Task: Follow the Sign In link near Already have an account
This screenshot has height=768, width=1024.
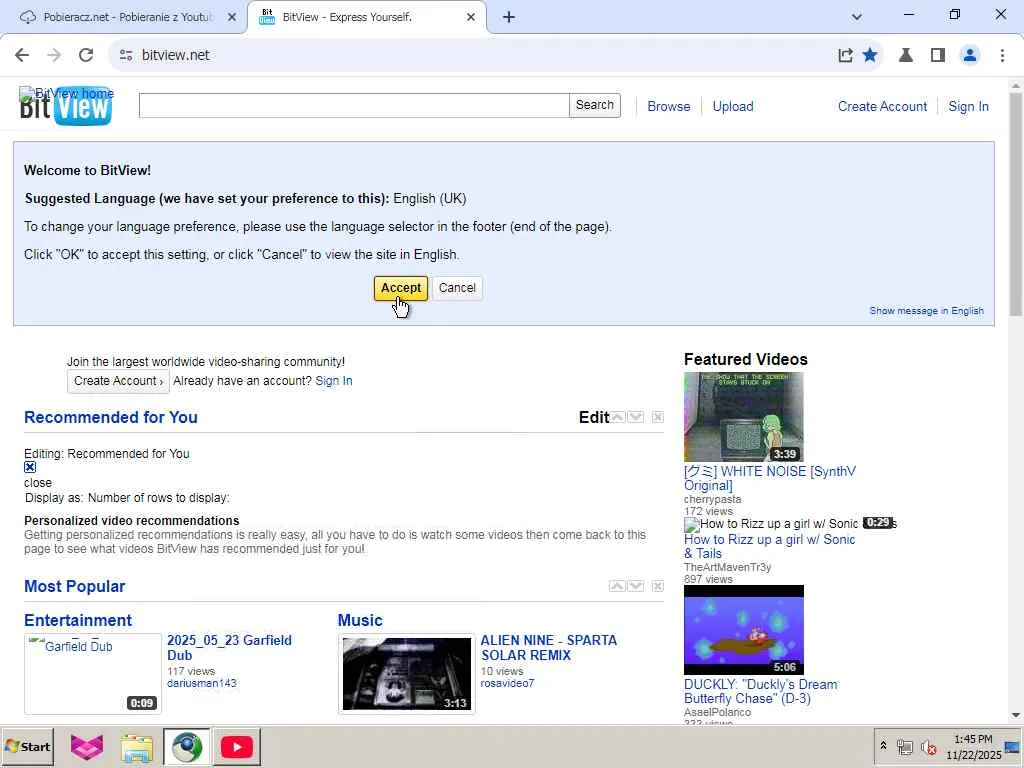Action: tap(334, 381)
